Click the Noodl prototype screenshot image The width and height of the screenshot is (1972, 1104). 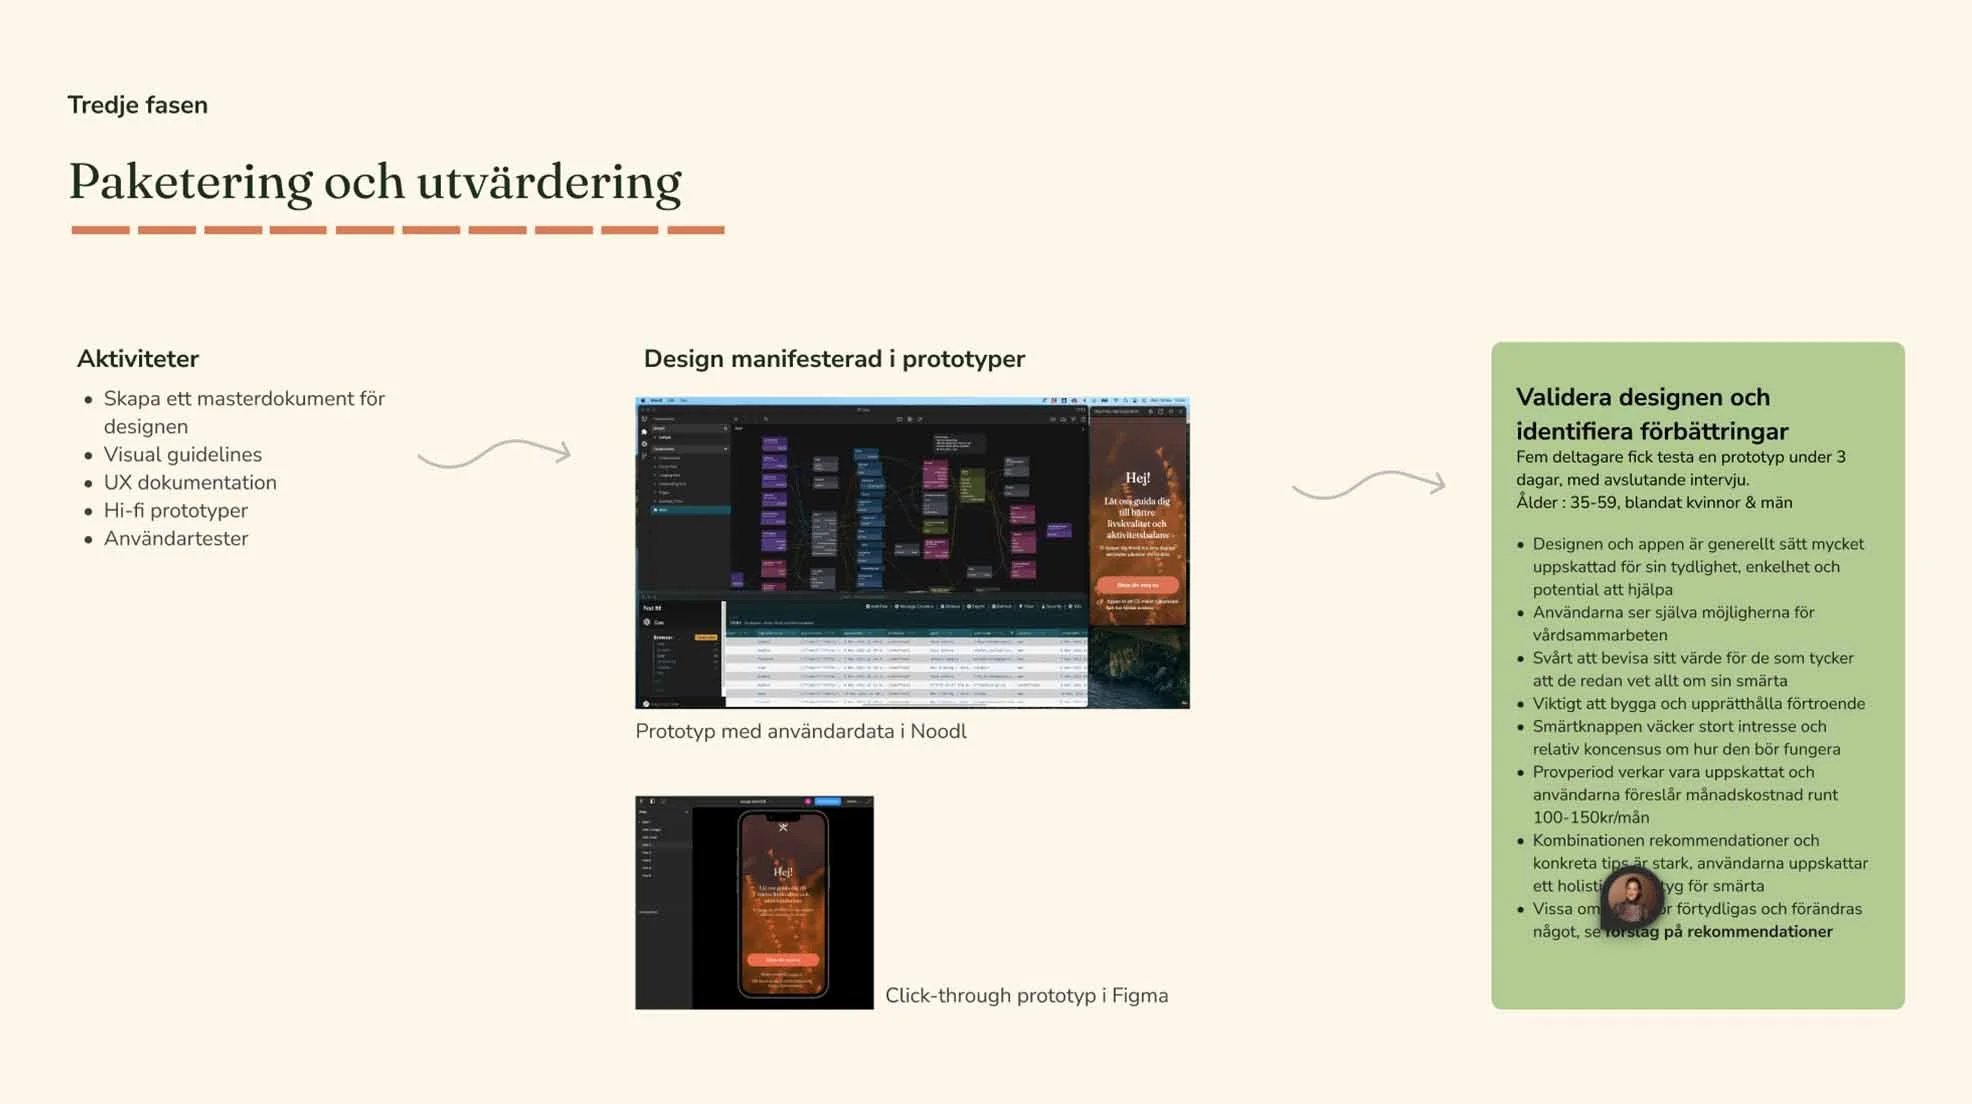[x=911, y=552]
